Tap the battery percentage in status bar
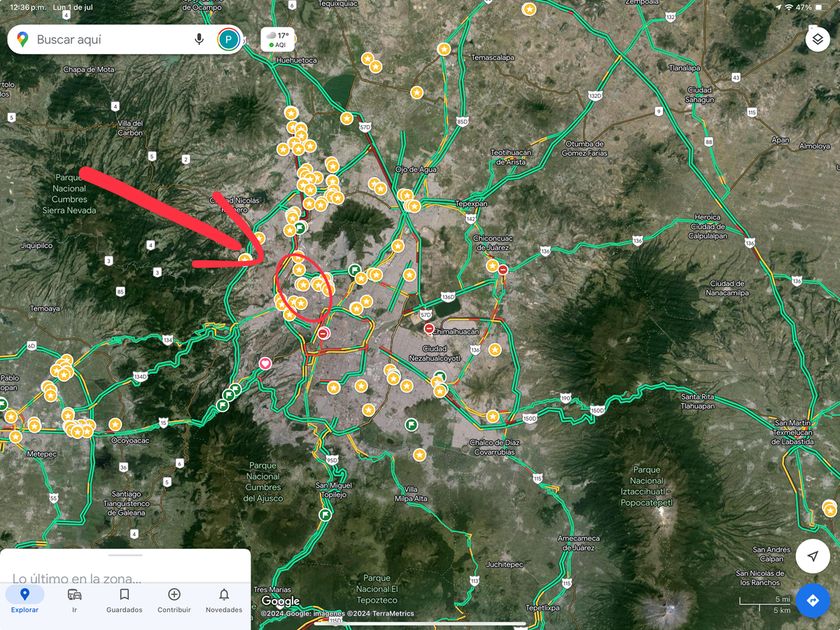 [x=804, y=7]
